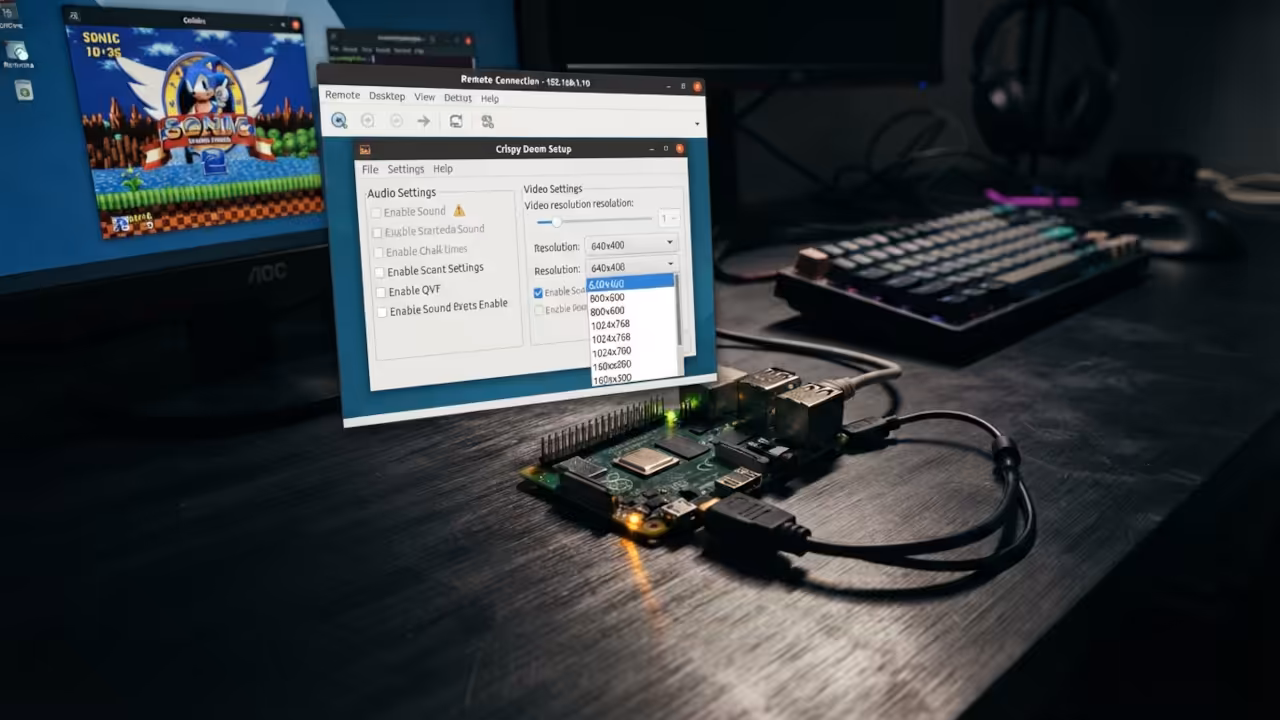Tick the Enable QVF checkbox
Image resolution: width=1280 pixels, height=720 pixels.
click(380, 292)
